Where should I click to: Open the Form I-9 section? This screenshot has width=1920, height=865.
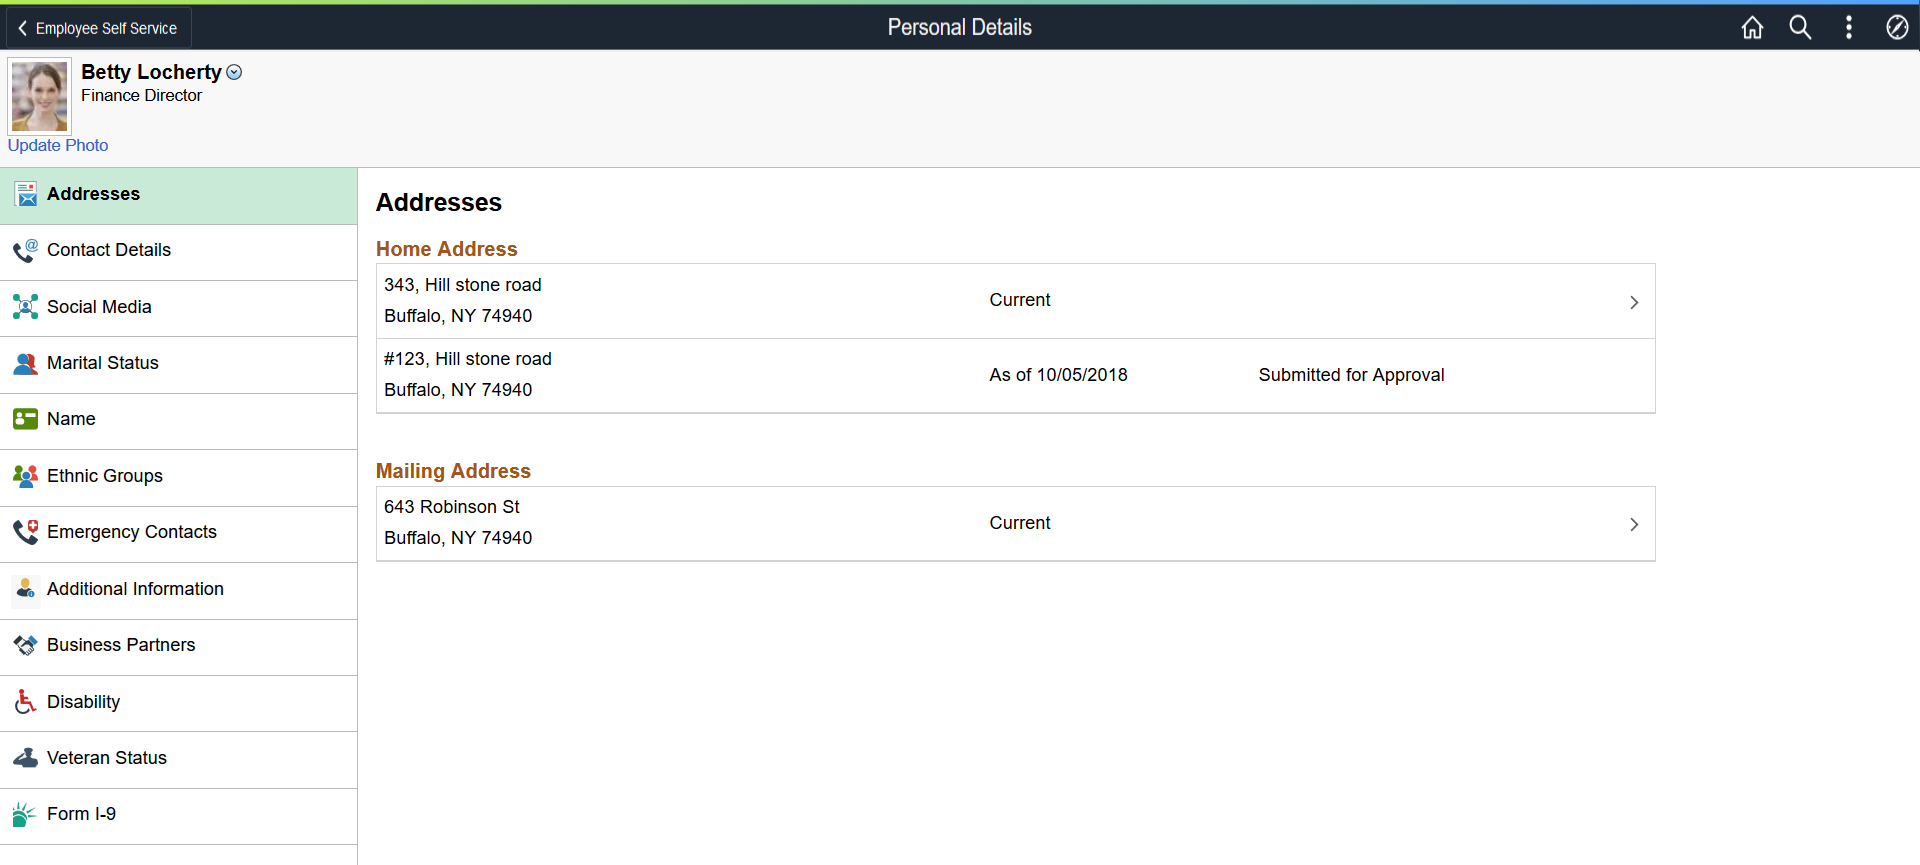pos(179,816)
